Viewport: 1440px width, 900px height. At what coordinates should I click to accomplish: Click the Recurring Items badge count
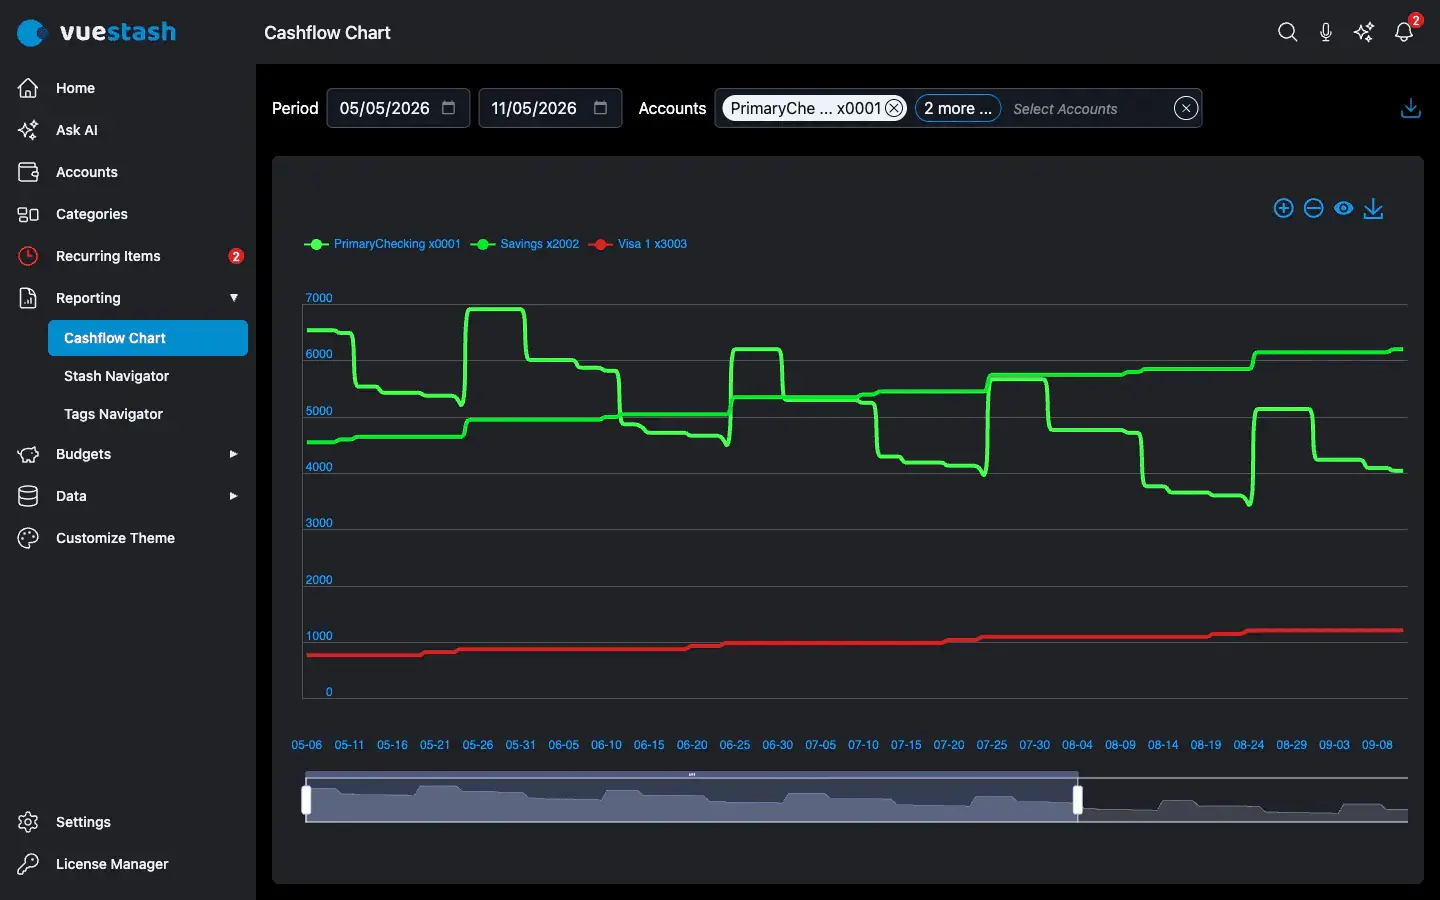(x=236, y=256)
